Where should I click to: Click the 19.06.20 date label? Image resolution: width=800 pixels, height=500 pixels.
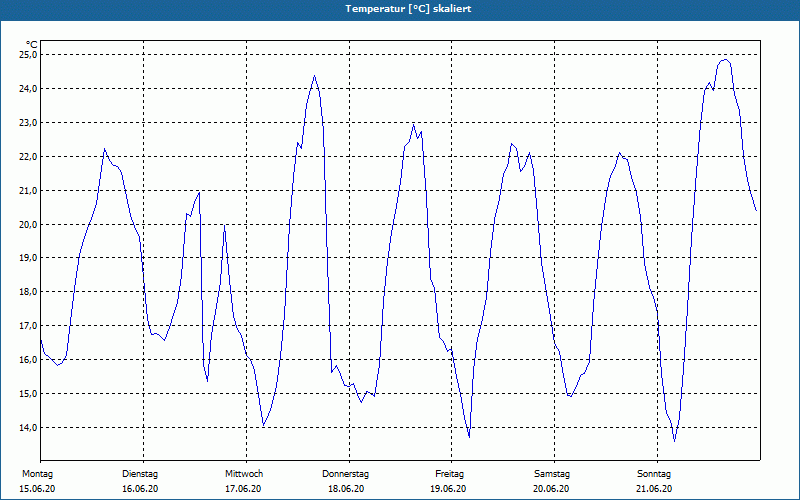click(x=448, y=489)
